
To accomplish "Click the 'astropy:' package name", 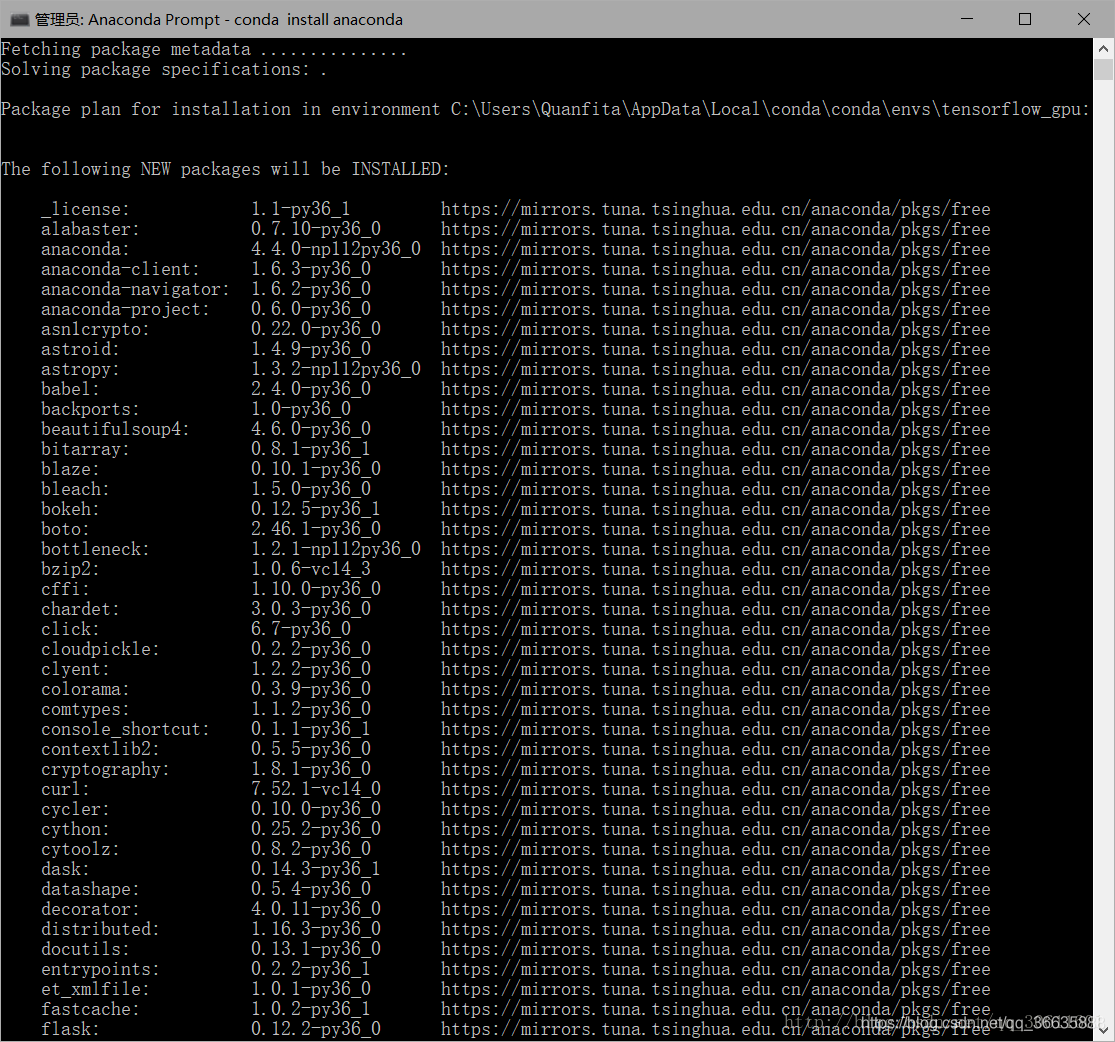I will click(80, 368).
